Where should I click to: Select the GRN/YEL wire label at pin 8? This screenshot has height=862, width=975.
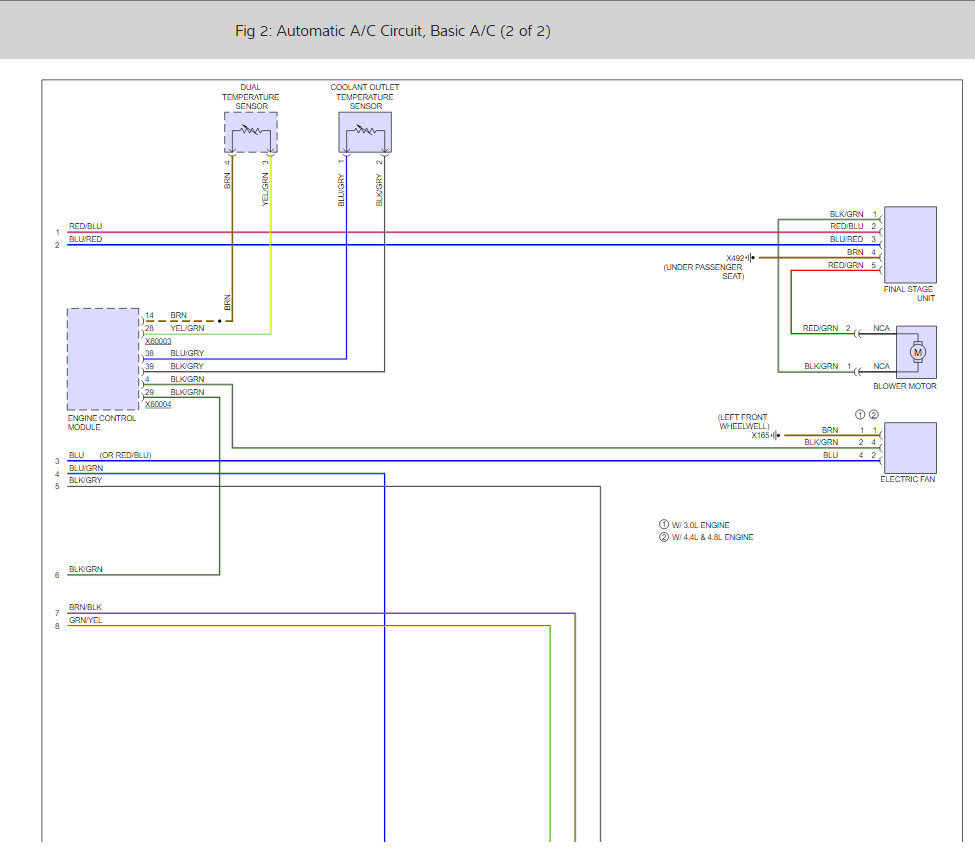pyautogui.click(x=86, y=620)
